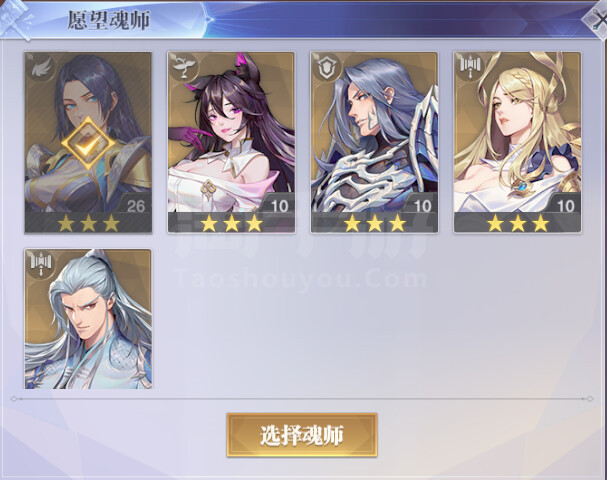Image resolution: width=607 pixels, height=480 pixels.
Task: Toggle the golden checkmark on the selected card
Action: pos(88,143)
